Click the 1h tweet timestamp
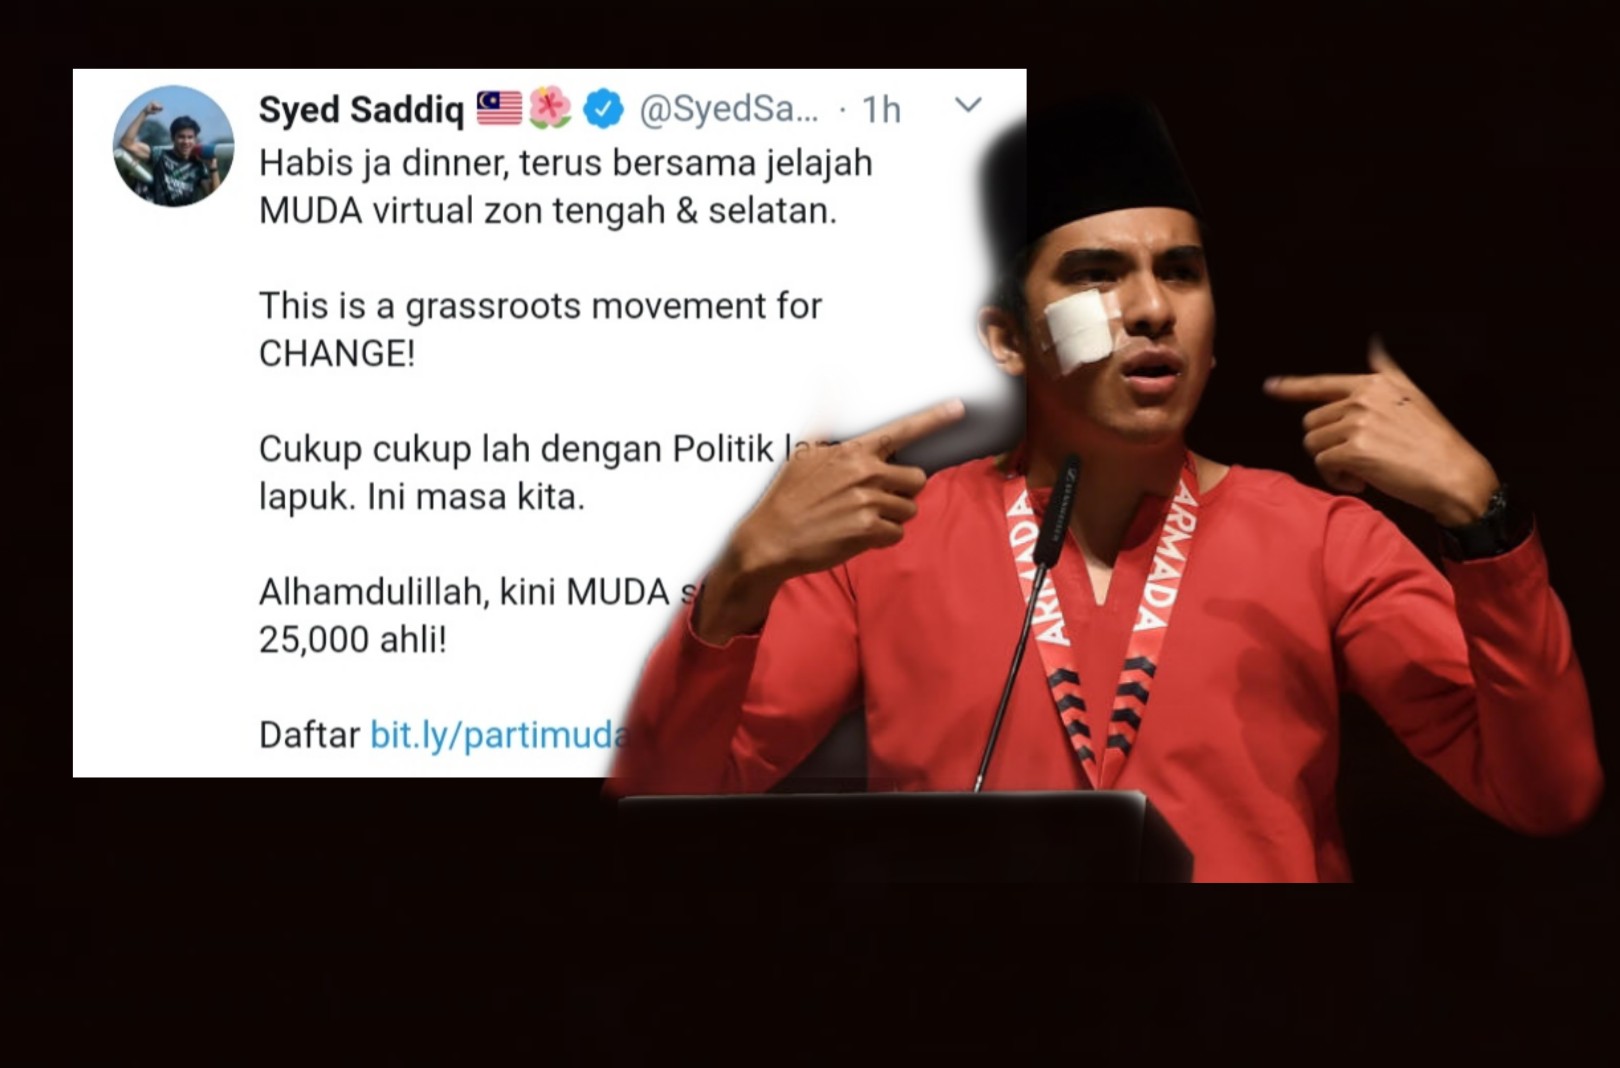This screenshot has width=1620, height=1068. coord(881,110)
